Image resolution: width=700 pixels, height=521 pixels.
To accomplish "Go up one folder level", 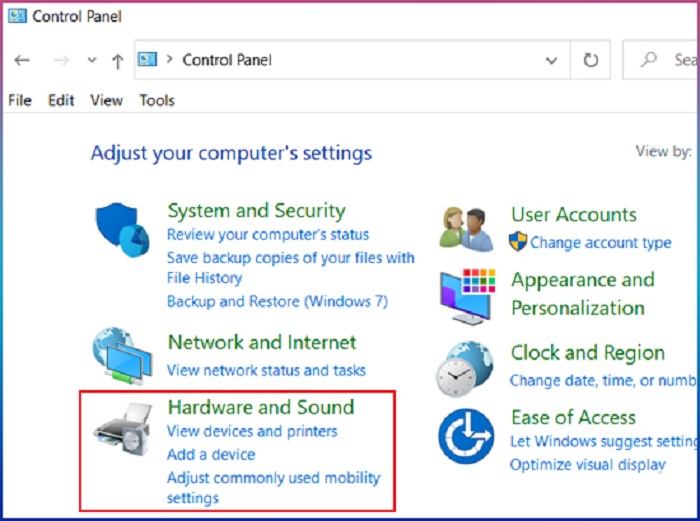I will 117,61.
